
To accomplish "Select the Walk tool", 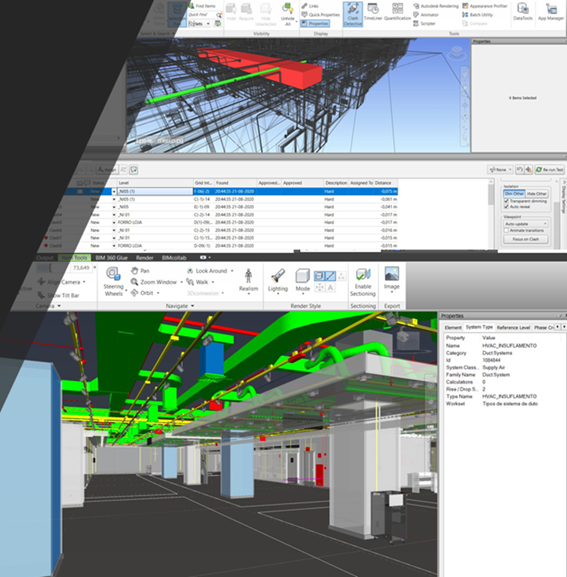I will (x=197, y=282).
